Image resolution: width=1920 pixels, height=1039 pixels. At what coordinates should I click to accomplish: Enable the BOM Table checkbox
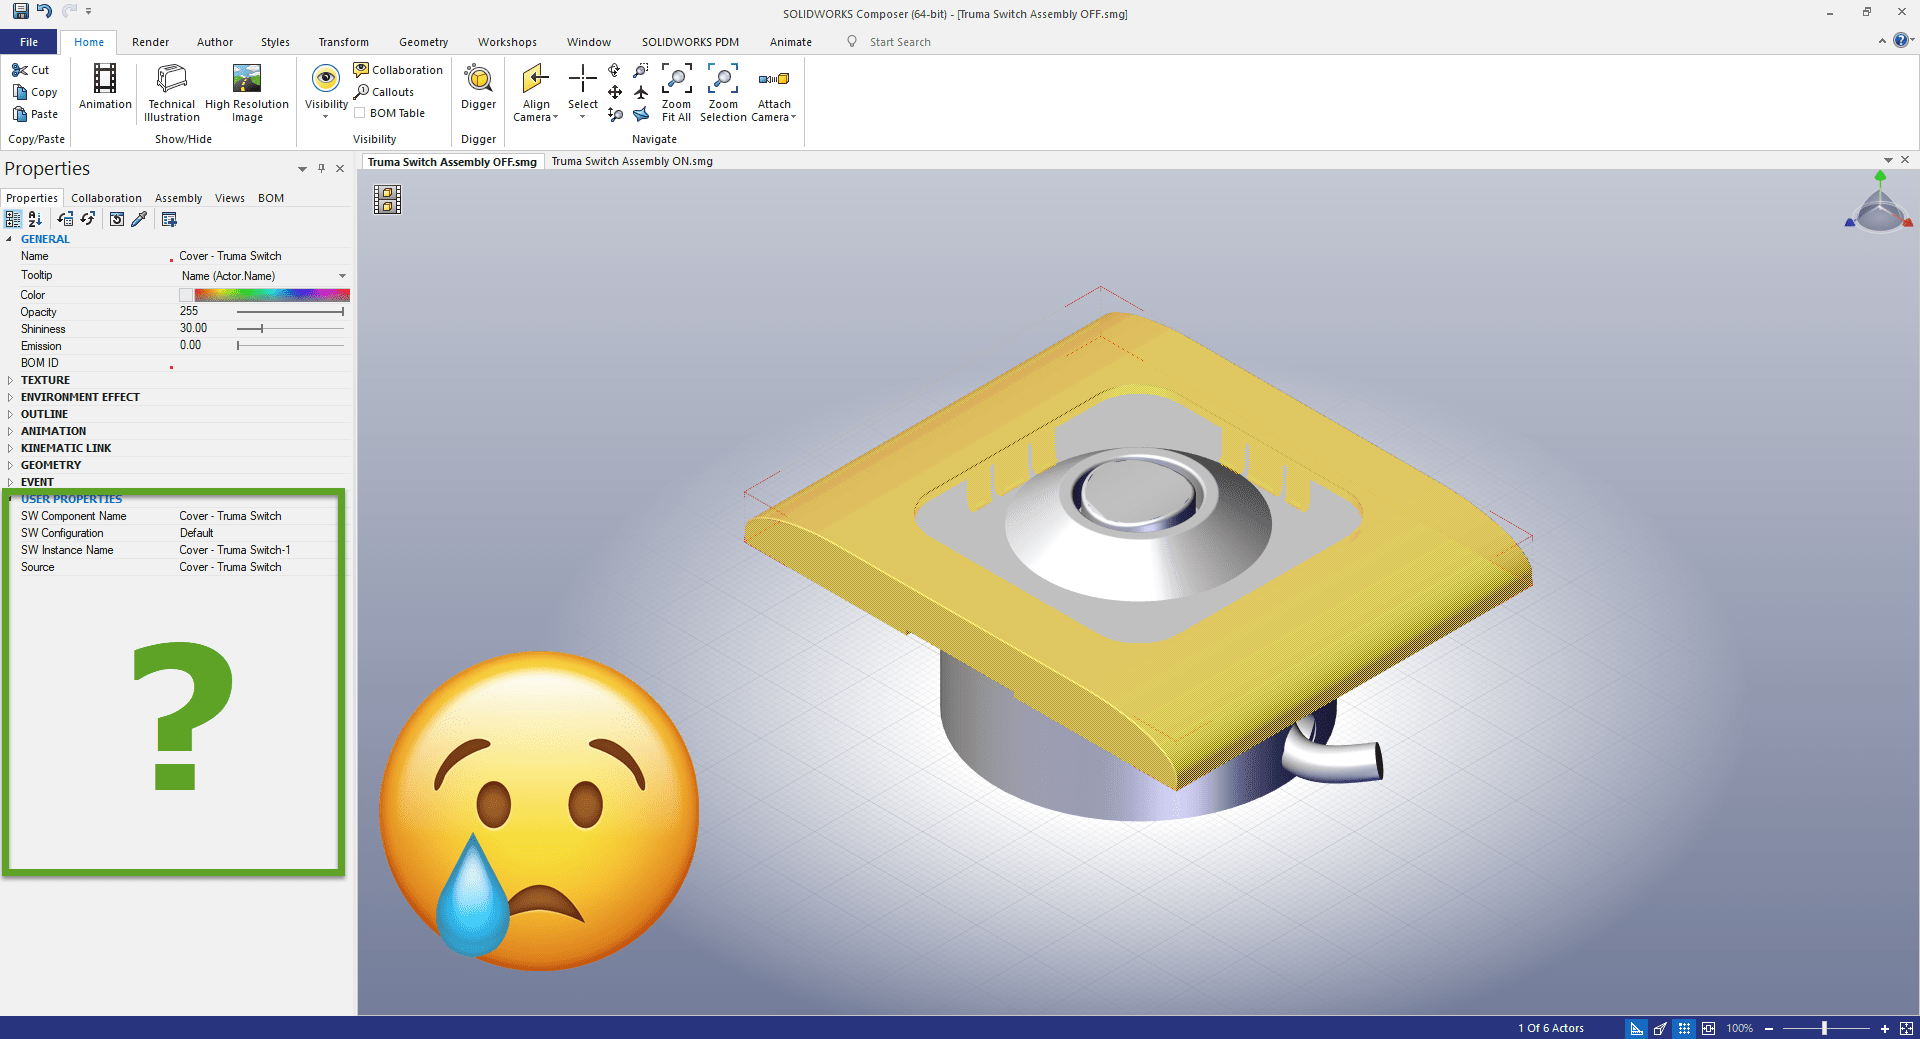360,113
